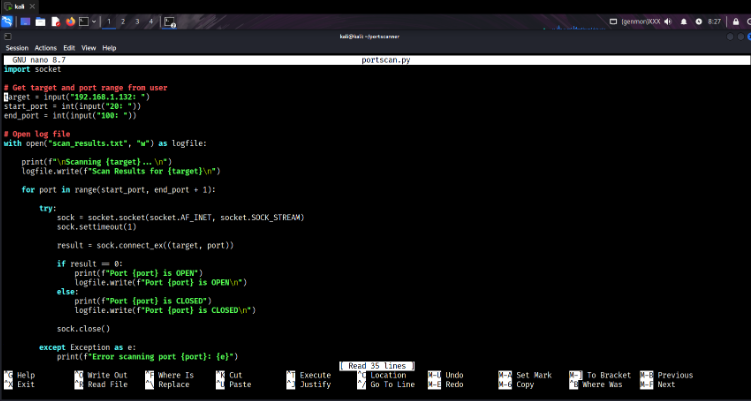Viewport: 751px width, 401px height.
Task: Click the portscan.py file name in nano header
Action: (x=386, y=60)
